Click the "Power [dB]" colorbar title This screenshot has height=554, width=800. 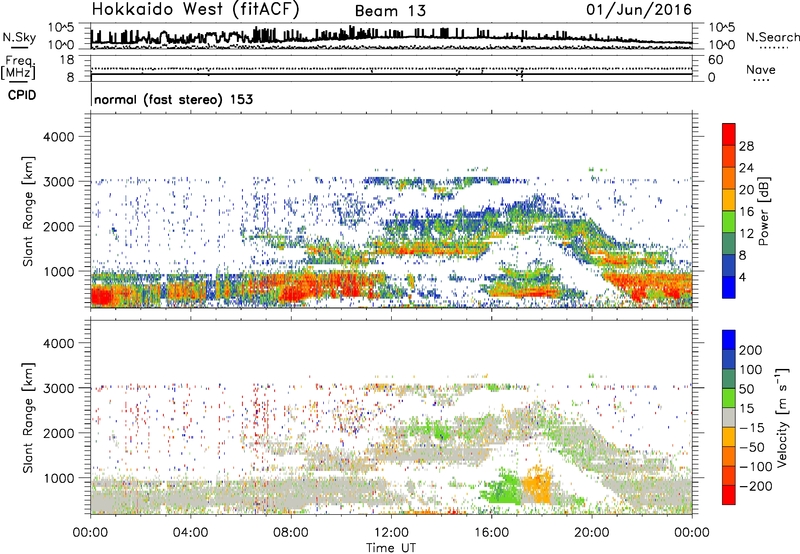pos(764,211)
